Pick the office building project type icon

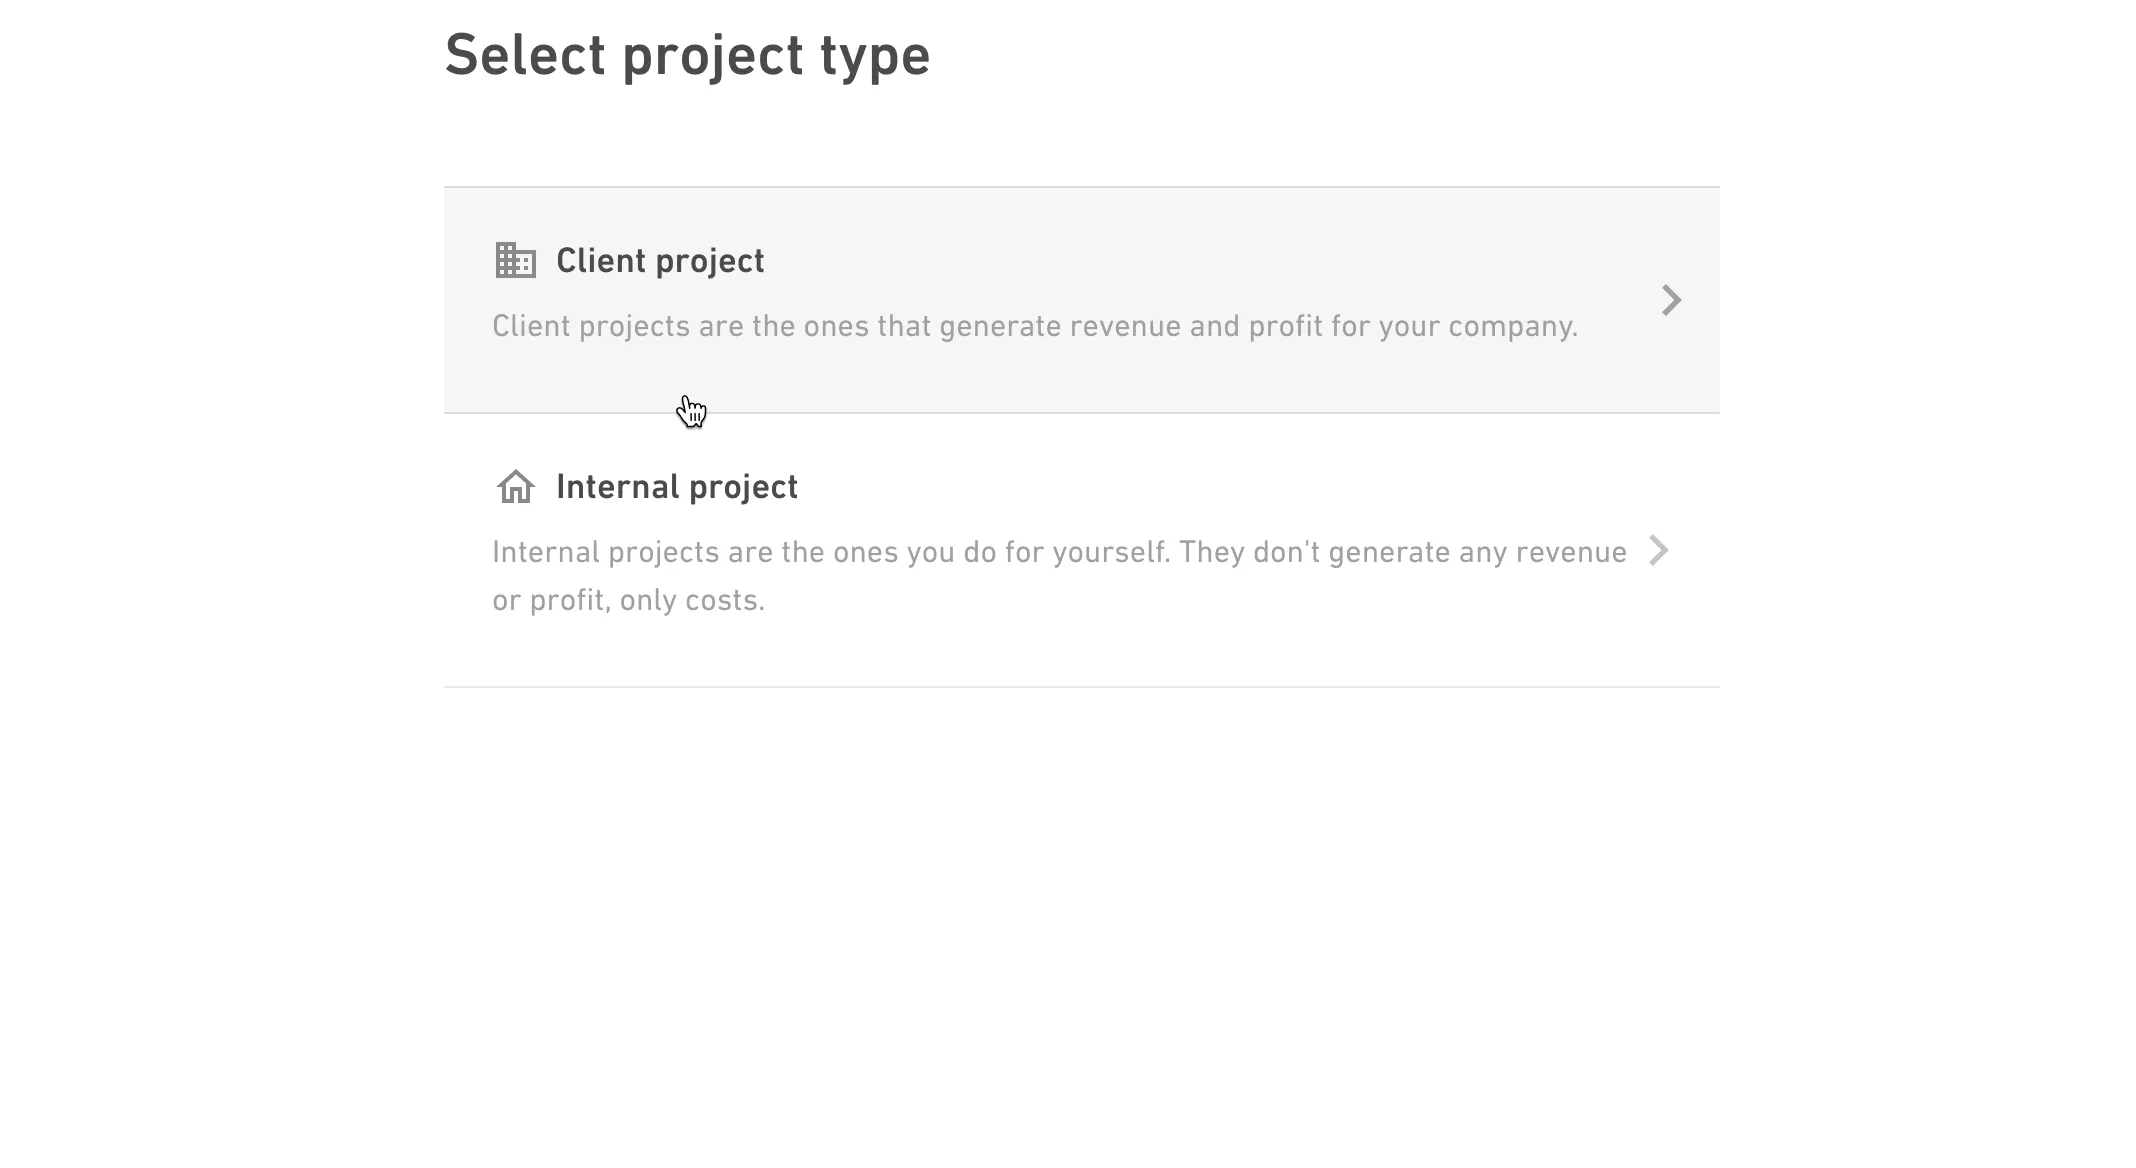pos(516,260)
